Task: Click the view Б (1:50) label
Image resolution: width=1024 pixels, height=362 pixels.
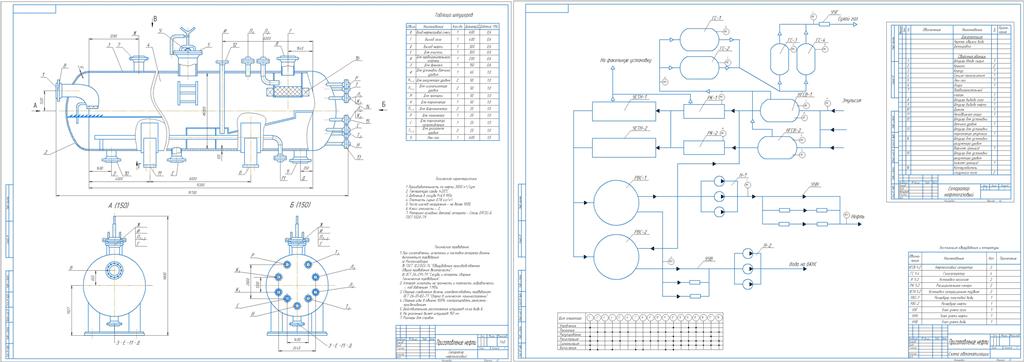Action: [x=295, y=206]
